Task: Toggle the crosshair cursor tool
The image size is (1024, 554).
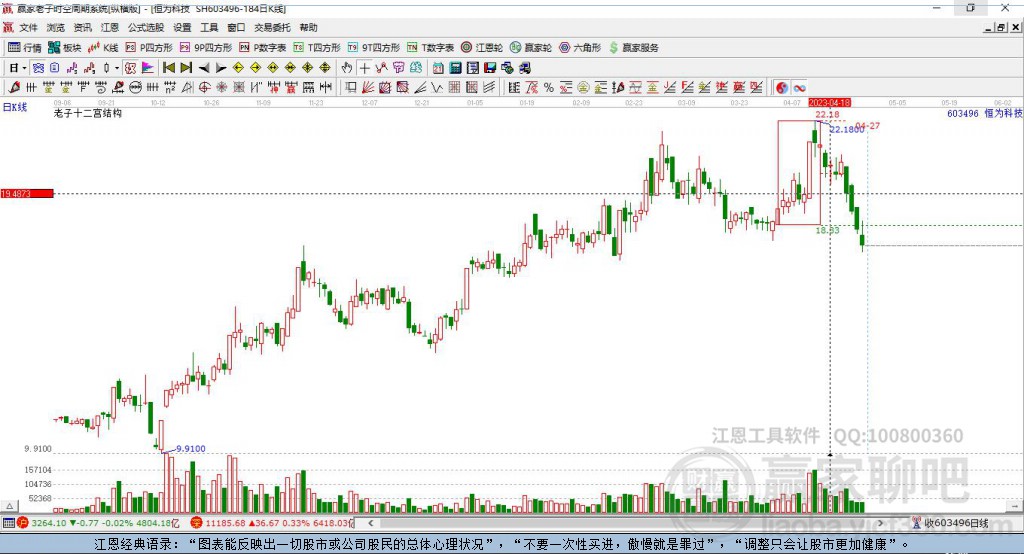Action: [364, 68]
